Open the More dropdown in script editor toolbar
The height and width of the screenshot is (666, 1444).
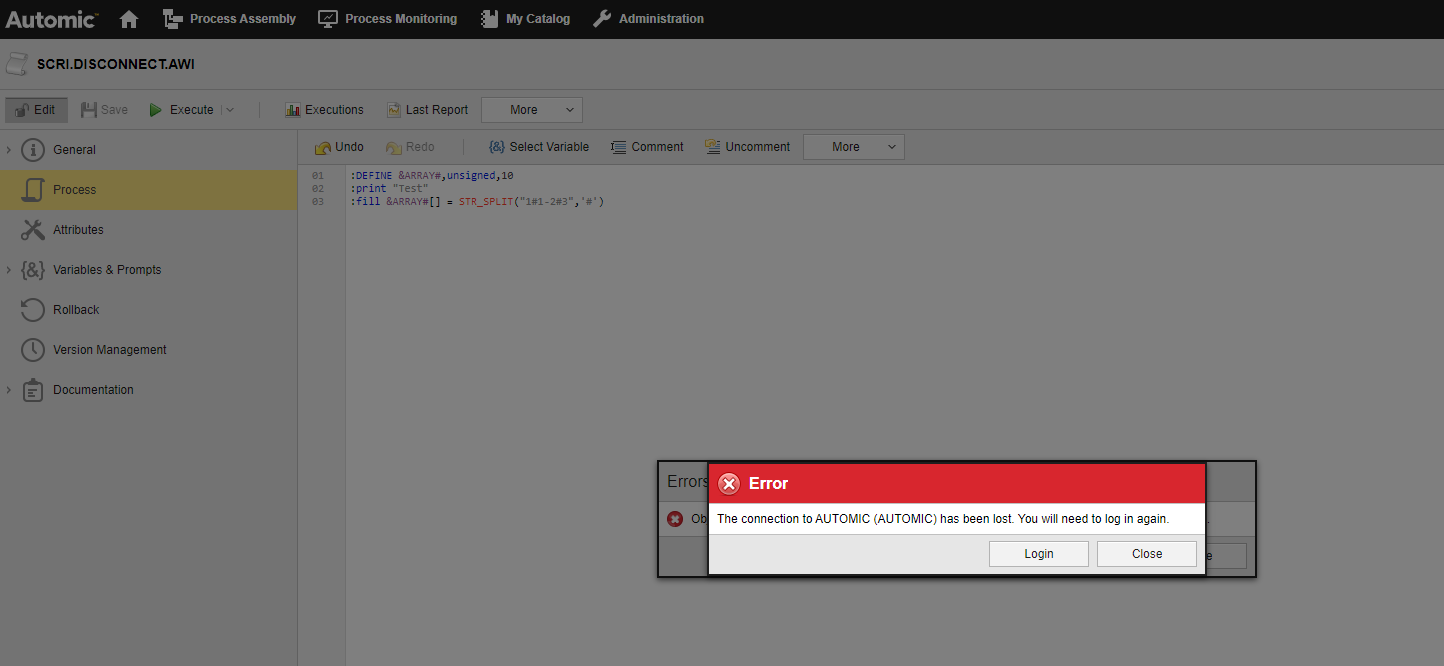pos(853,147)
